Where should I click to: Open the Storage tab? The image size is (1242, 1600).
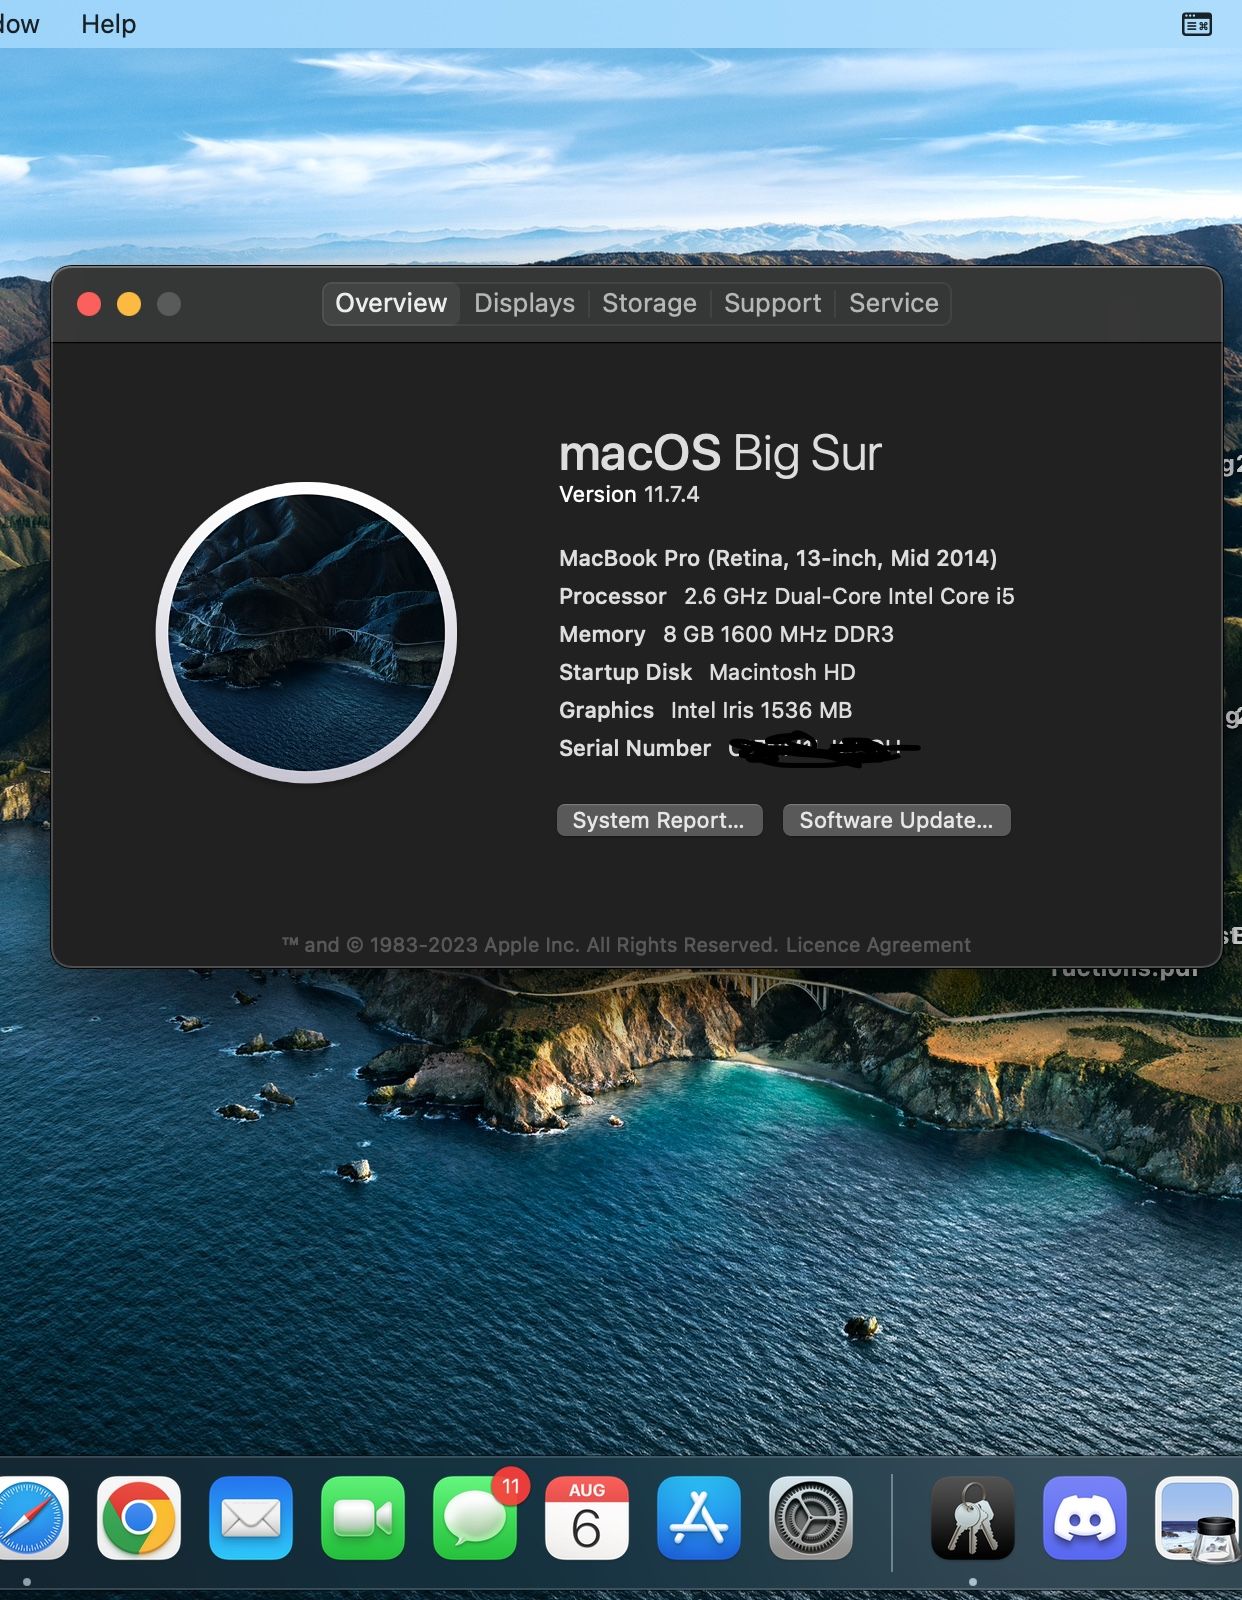click(649, 303)
